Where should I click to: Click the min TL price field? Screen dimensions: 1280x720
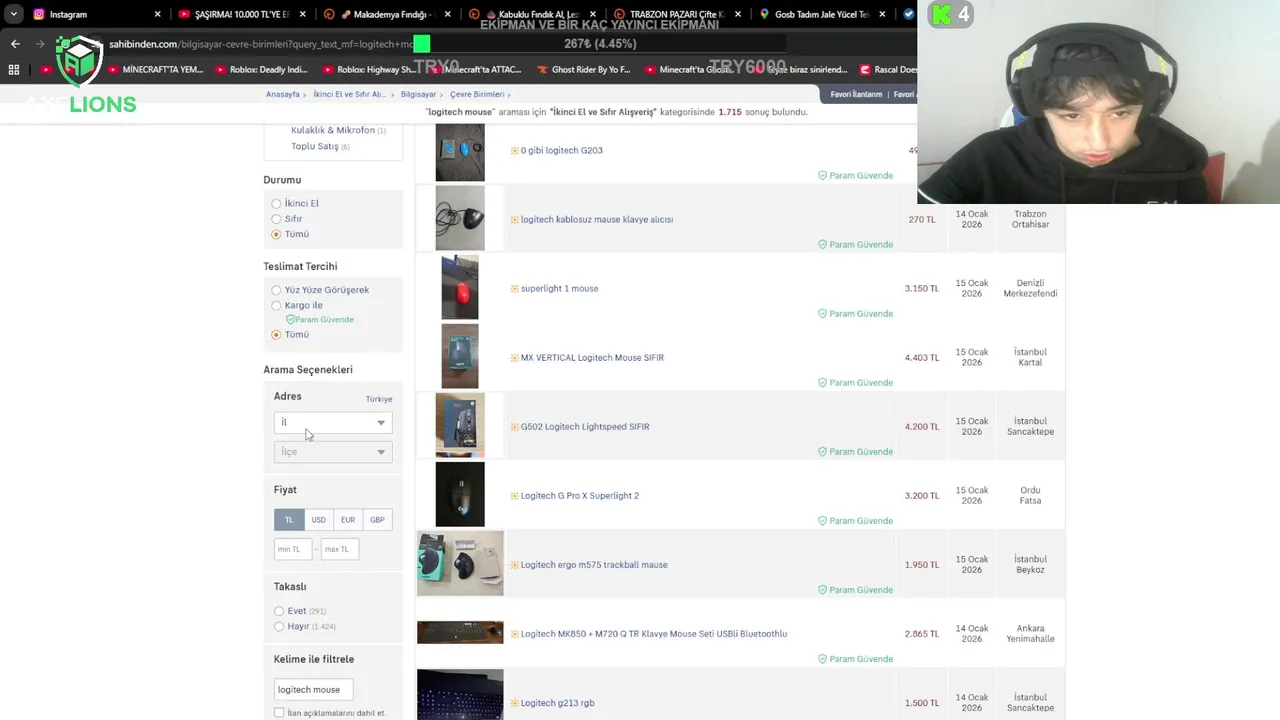click(x=293, y=549)
